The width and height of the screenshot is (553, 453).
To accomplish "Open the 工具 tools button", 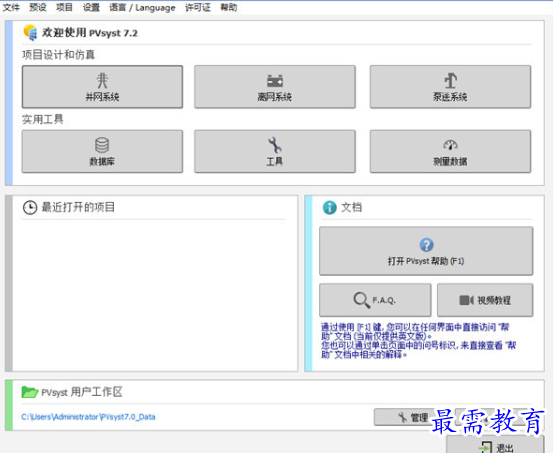I will 275,151.
